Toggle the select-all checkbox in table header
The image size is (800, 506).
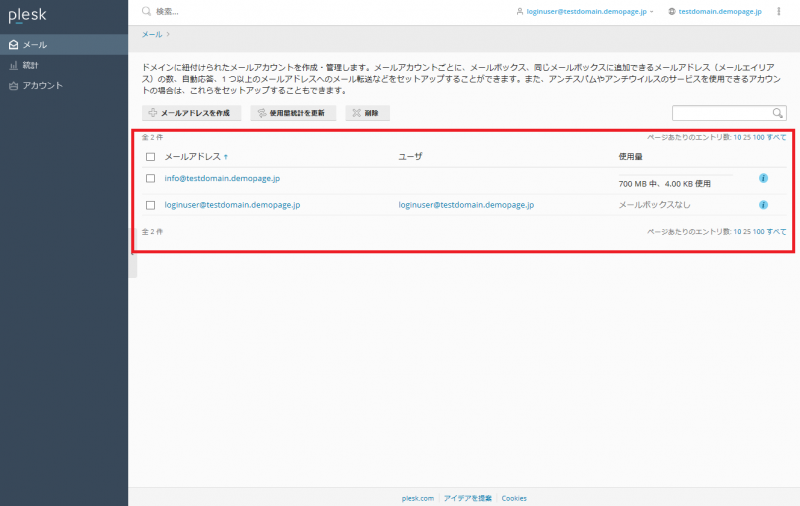point(150,157)
